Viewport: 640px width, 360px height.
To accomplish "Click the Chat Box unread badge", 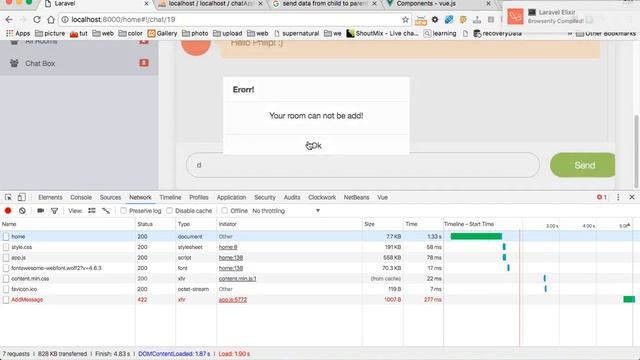I will [144, 63].
